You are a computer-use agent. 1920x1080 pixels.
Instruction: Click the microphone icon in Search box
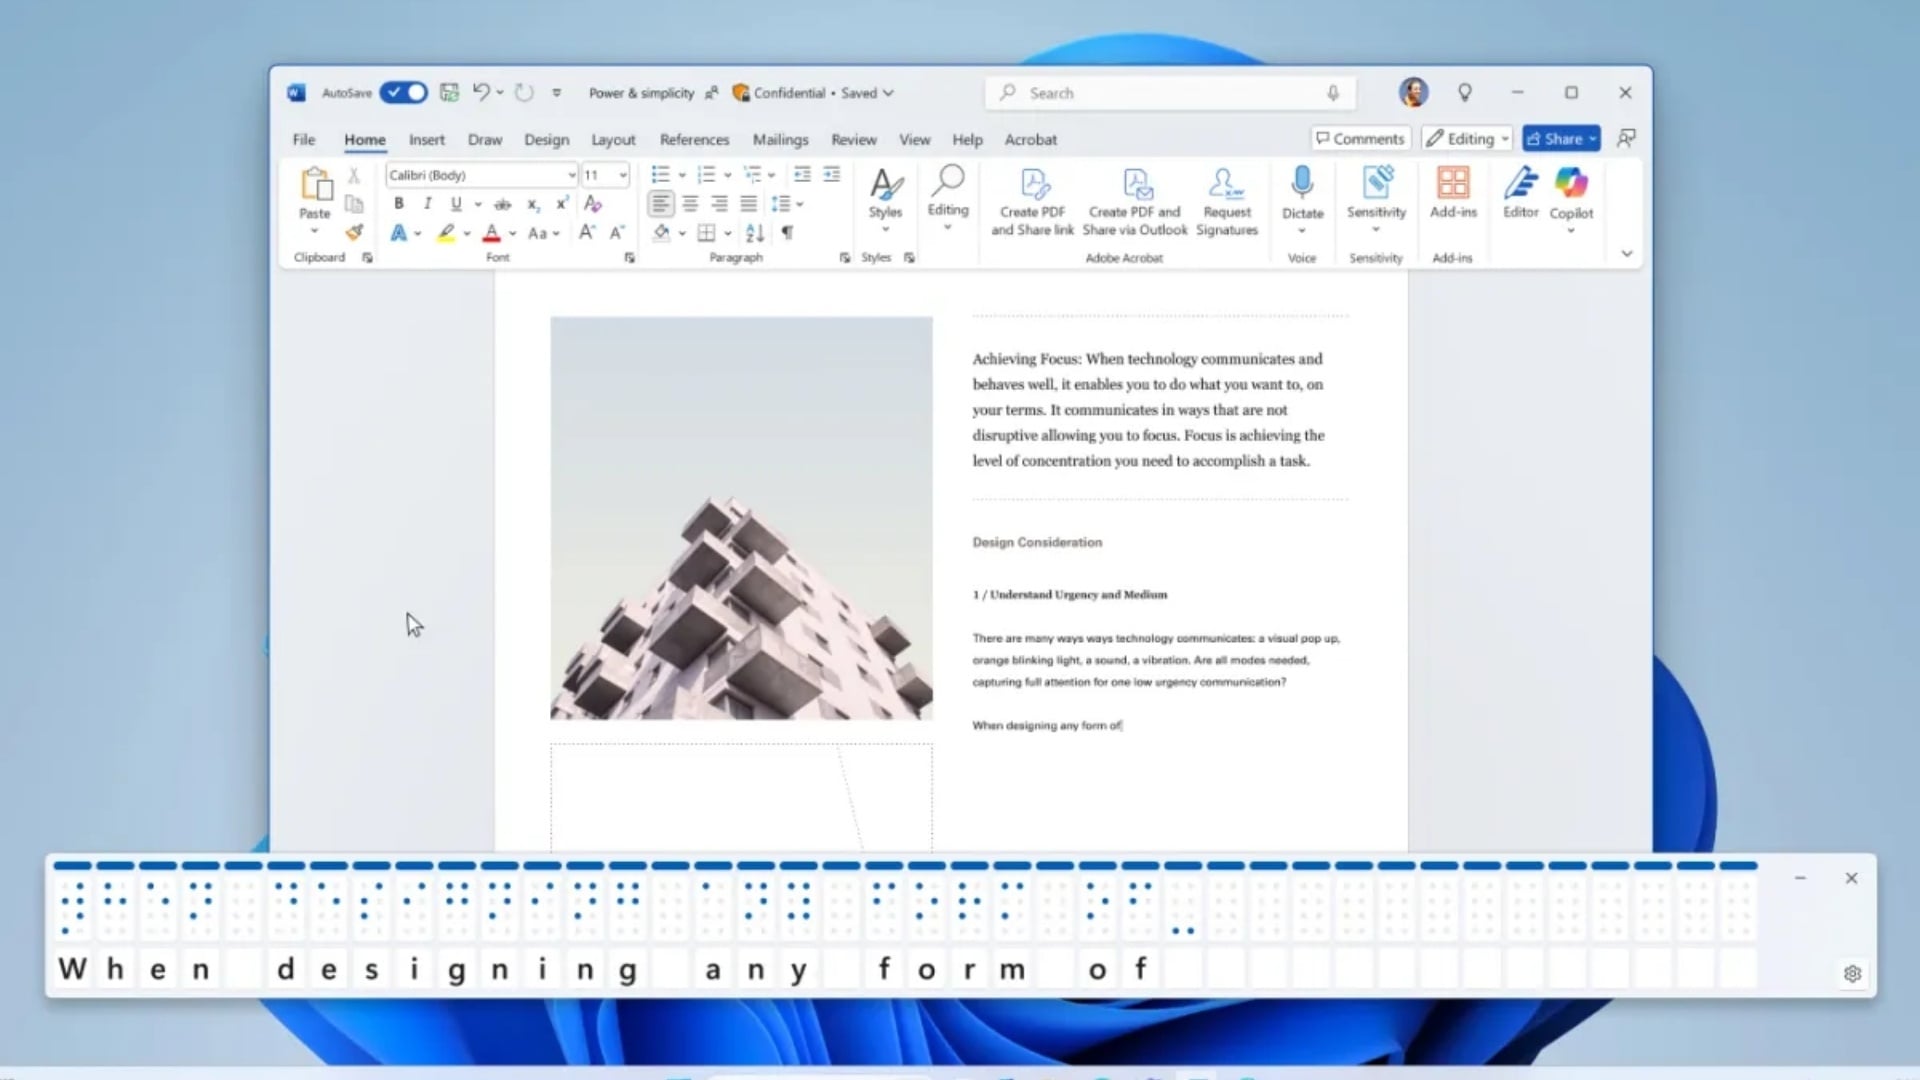pyautogui.click(x=1333, y=93)
